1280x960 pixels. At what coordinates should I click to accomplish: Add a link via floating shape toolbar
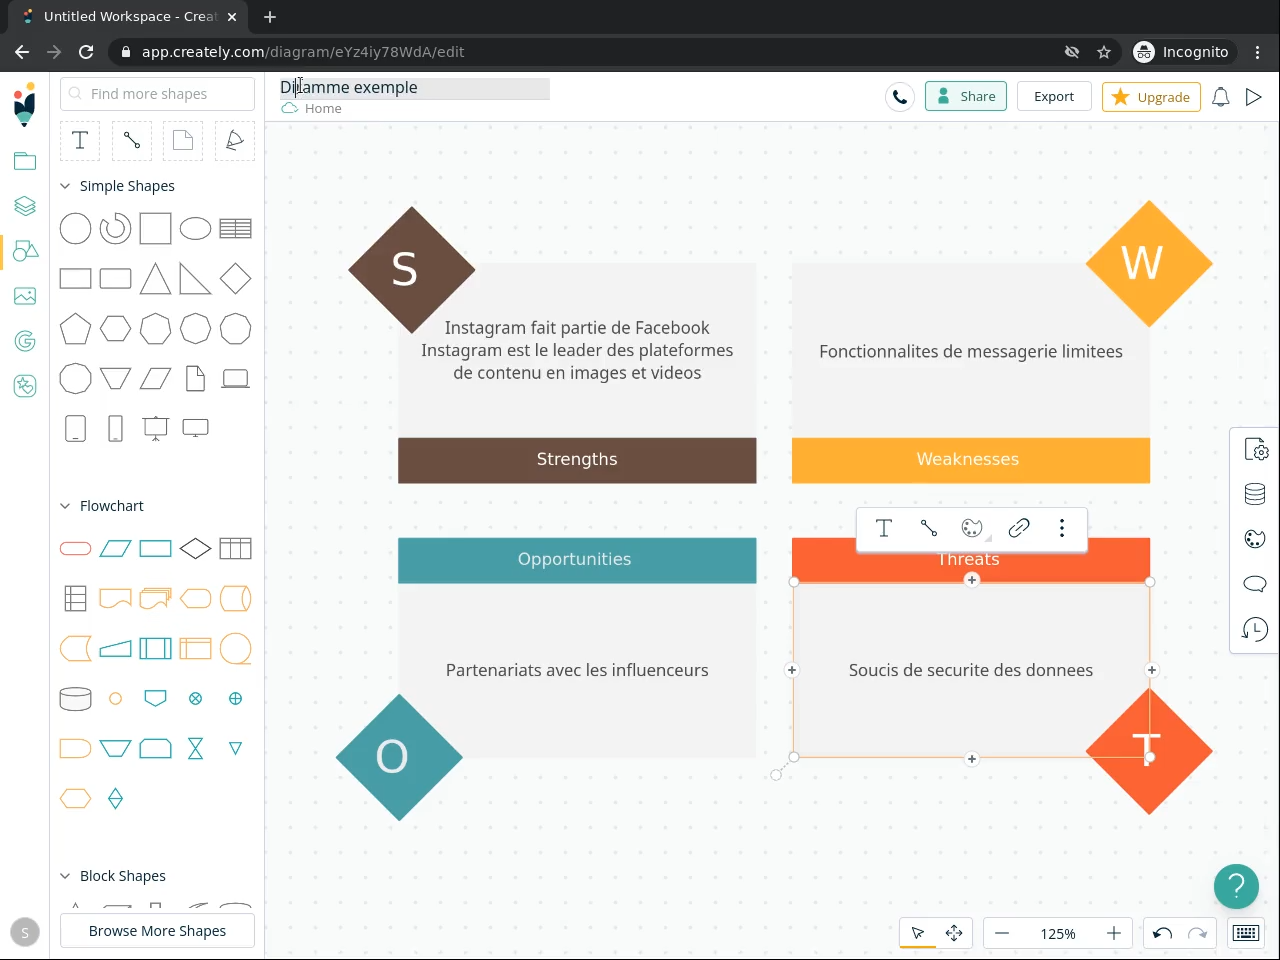click(1019, 528)
